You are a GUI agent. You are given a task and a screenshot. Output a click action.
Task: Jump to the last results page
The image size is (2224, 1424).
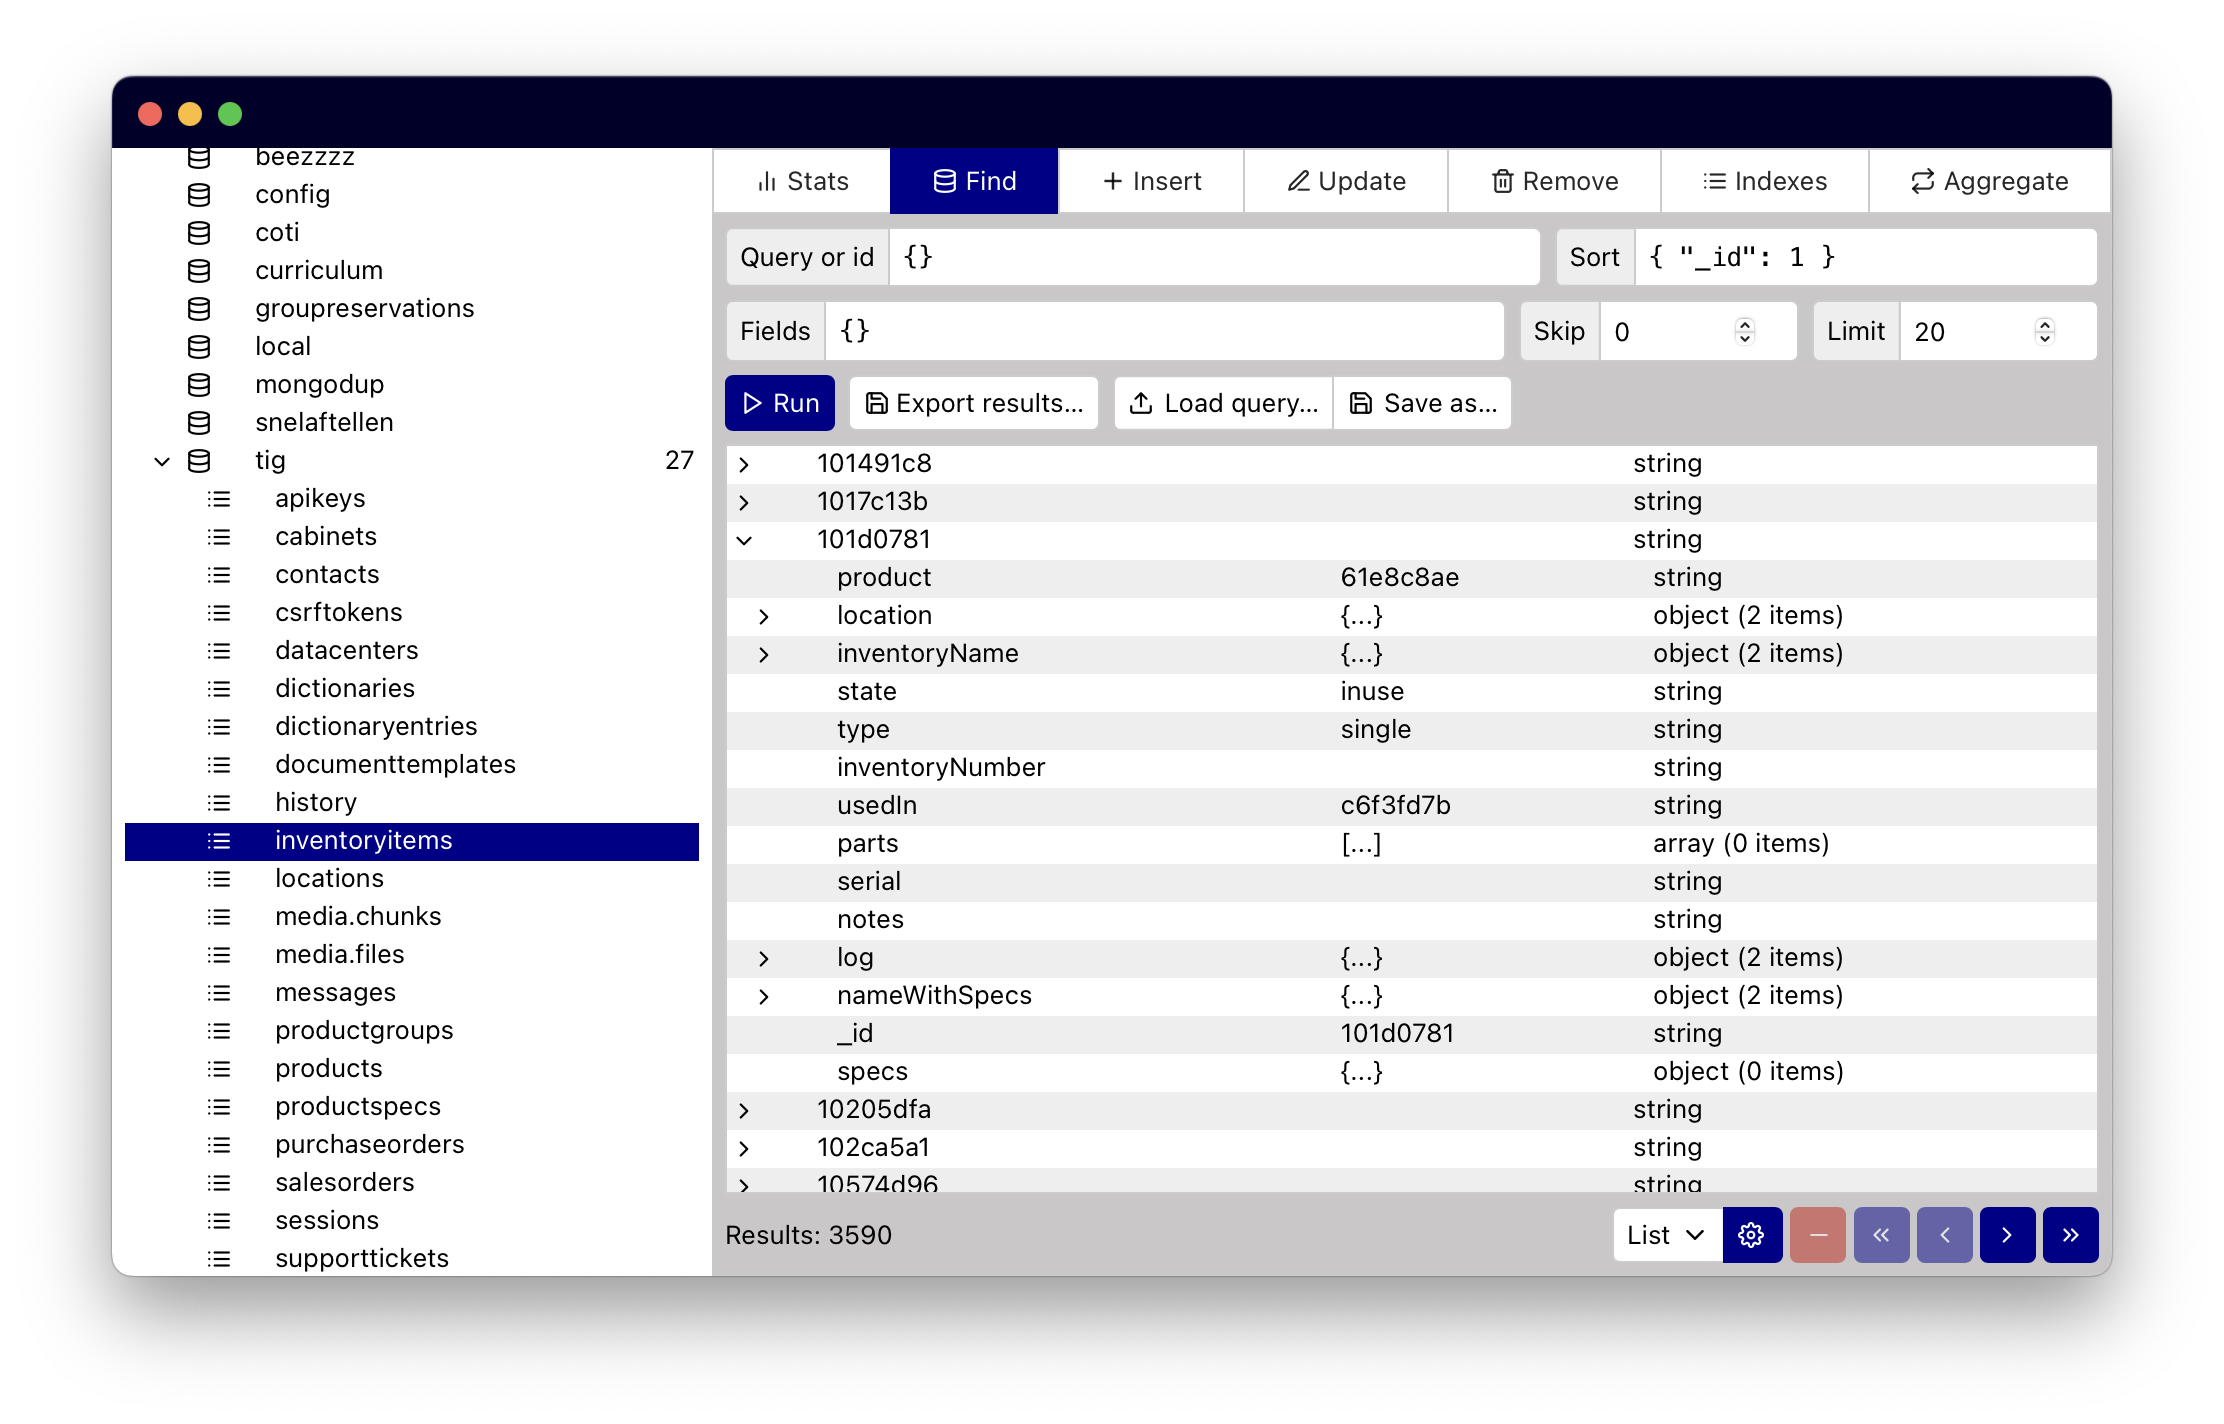(x=2070, y=1235)
